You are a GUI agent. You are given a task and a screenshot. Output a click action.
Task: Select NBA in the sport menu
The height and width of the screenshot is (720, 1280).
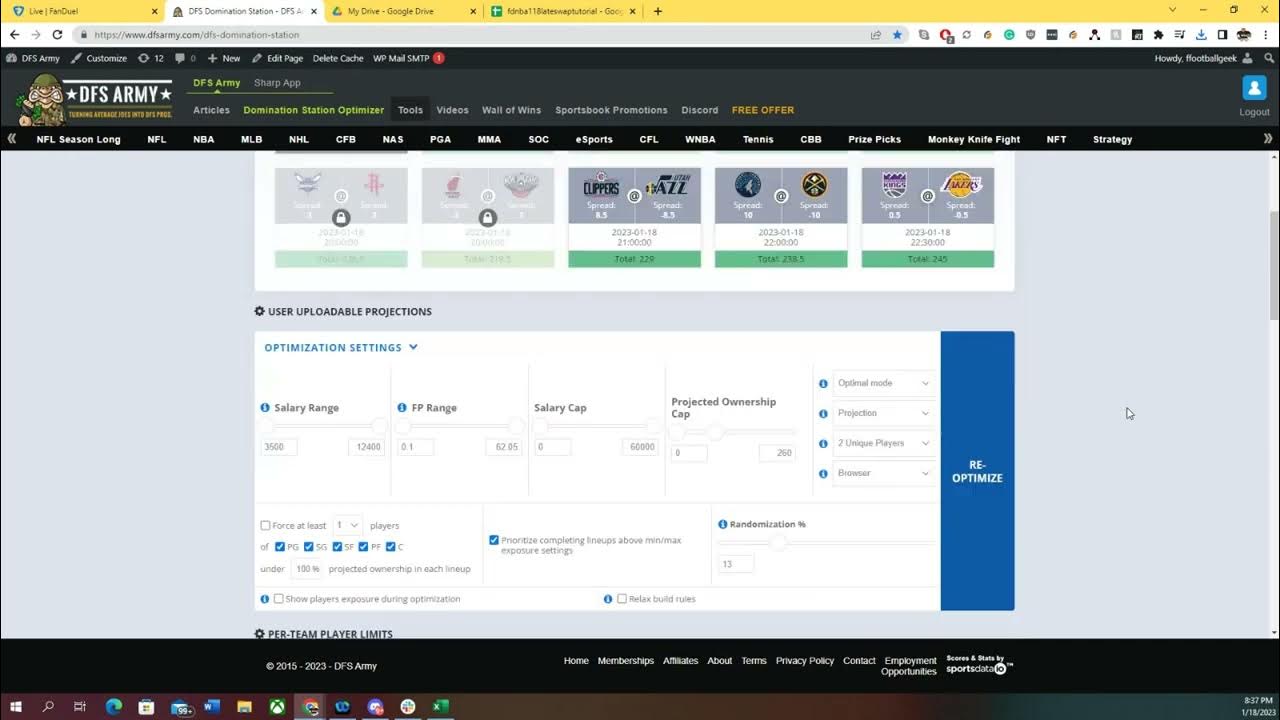pyautogui.click(x=204, y=140)
